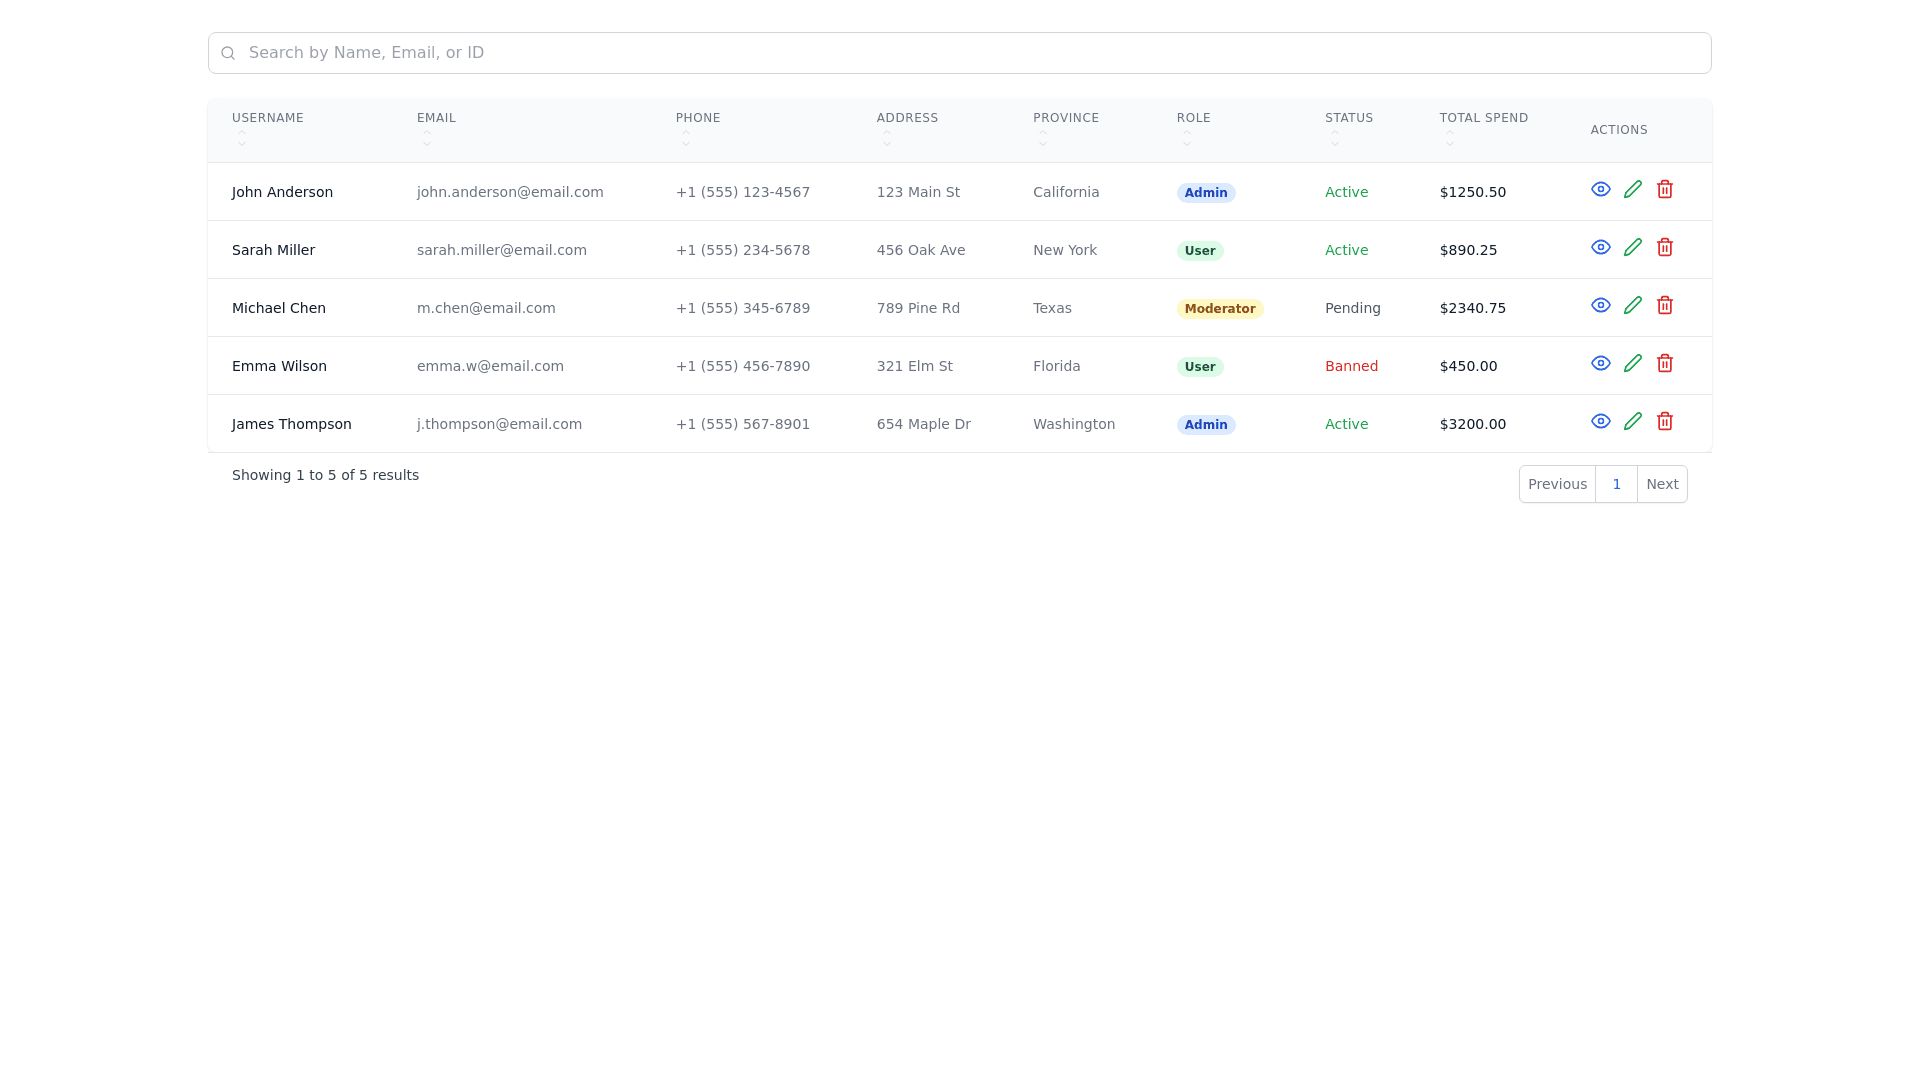
Task: Click the Admin role badge for John Anderson
Action: 1205,192
